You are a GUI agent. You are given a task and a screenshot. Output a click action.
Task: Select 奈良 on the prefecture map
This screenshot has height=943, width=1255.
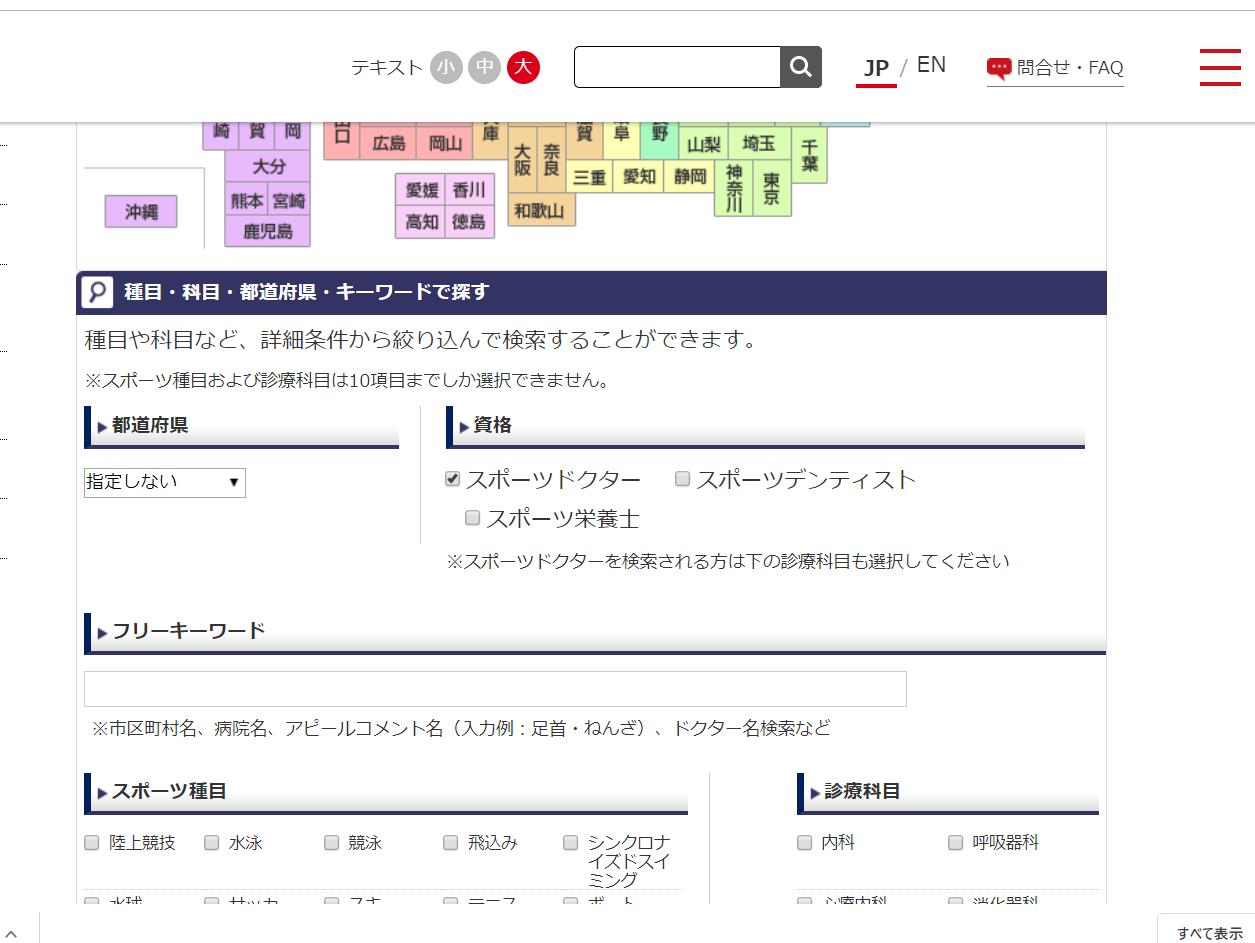[552, 160]
